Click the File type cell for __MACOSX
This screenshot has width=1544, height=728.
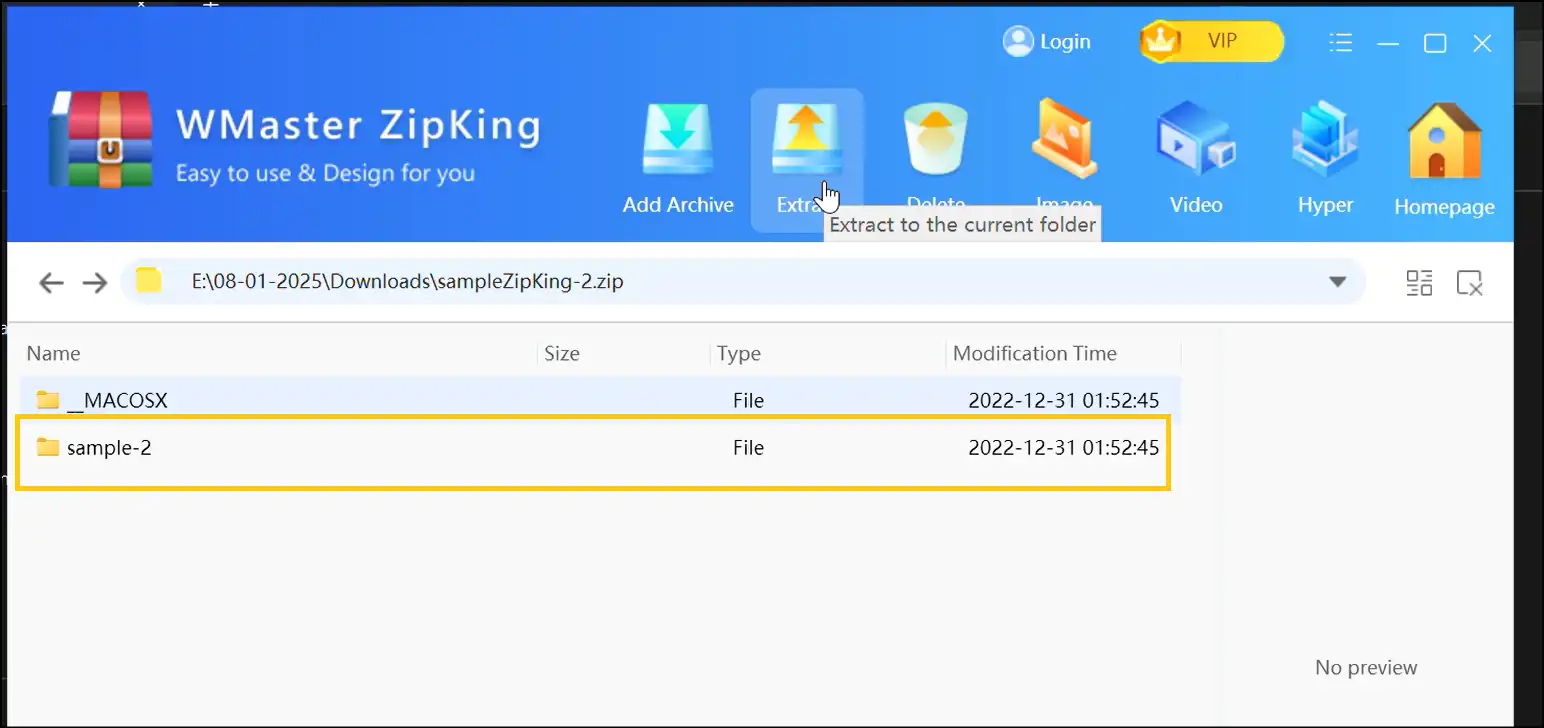point(748,400)
